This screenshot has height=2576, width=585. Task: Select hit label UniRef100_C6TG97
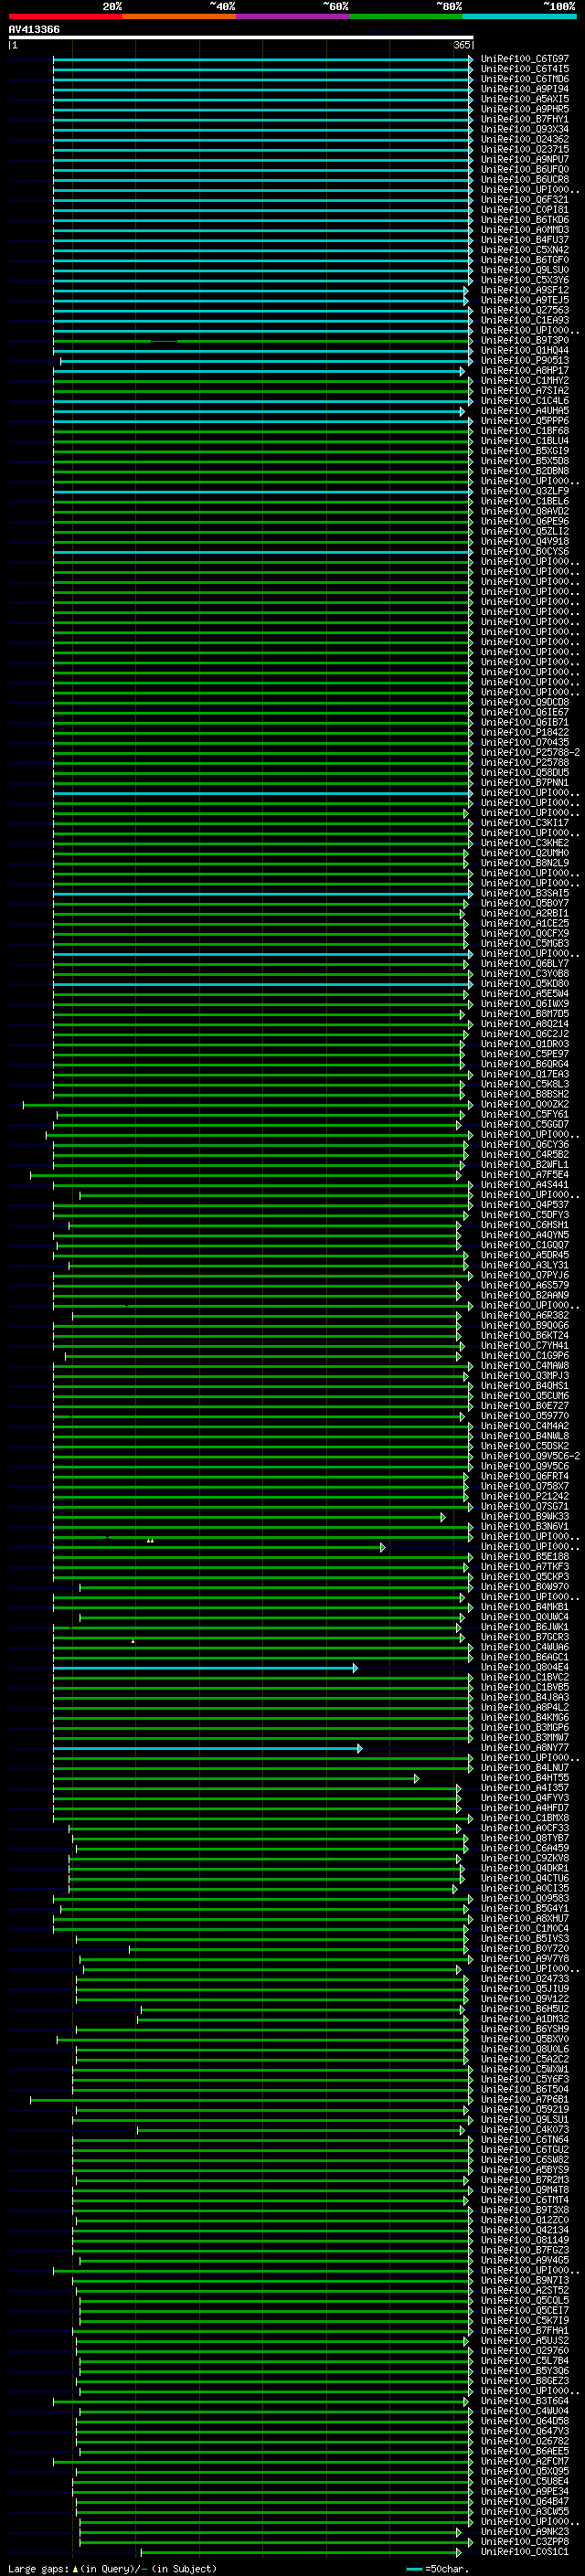click(525, 59)
